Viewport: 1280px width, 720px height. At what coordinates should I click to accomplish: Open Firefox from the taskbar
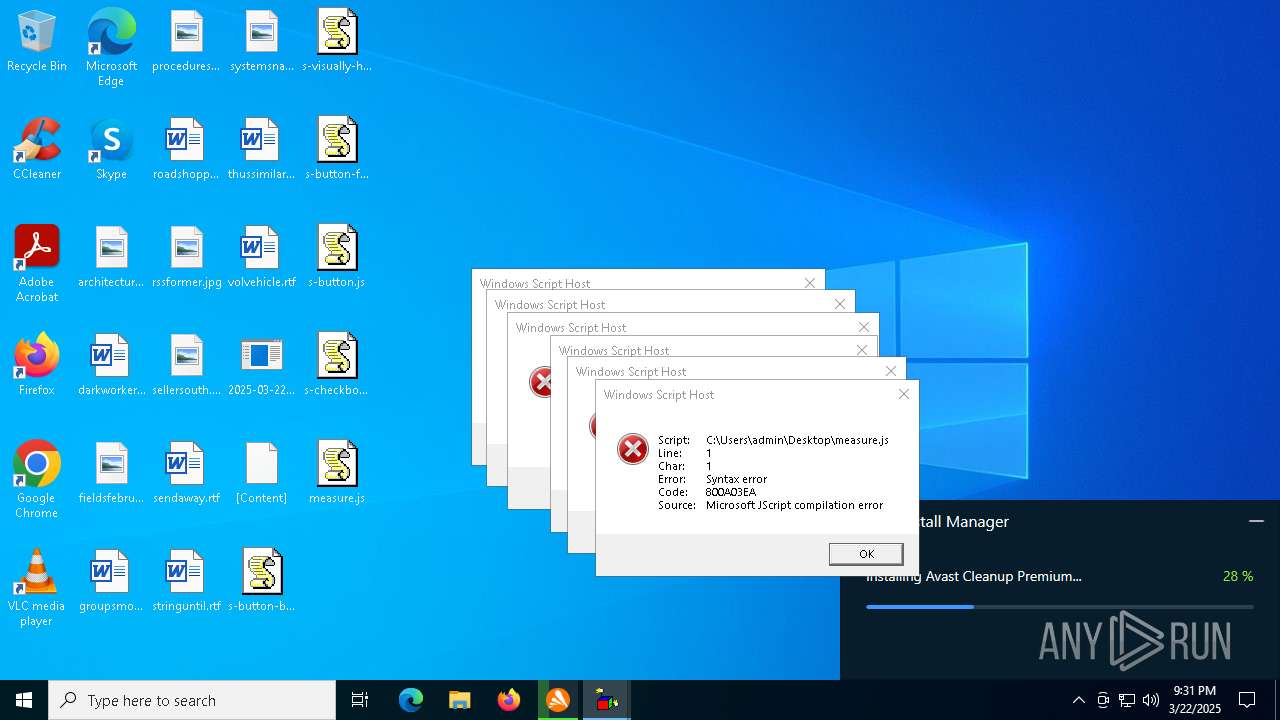(509, 700)
